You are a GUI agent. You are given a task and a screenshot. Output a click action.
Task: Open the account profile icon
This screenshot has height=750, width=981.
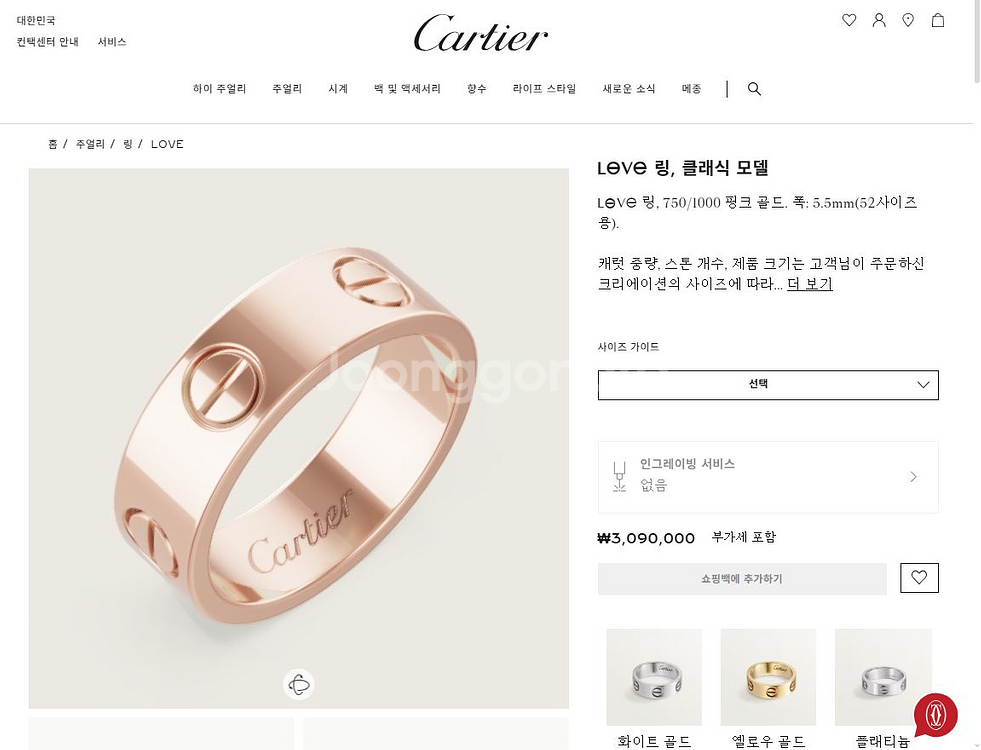click(879, 20)
